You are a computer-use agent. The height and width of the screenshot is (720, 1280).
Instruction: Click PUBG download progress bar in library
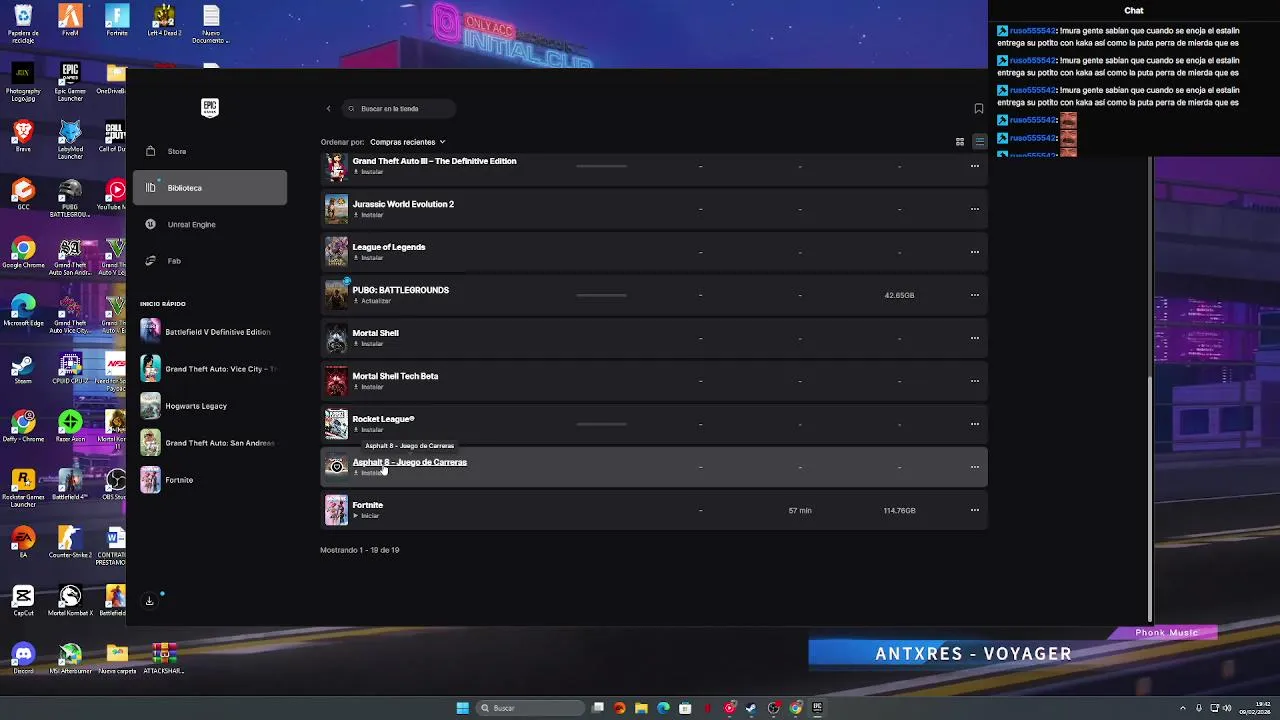[602, 295]
